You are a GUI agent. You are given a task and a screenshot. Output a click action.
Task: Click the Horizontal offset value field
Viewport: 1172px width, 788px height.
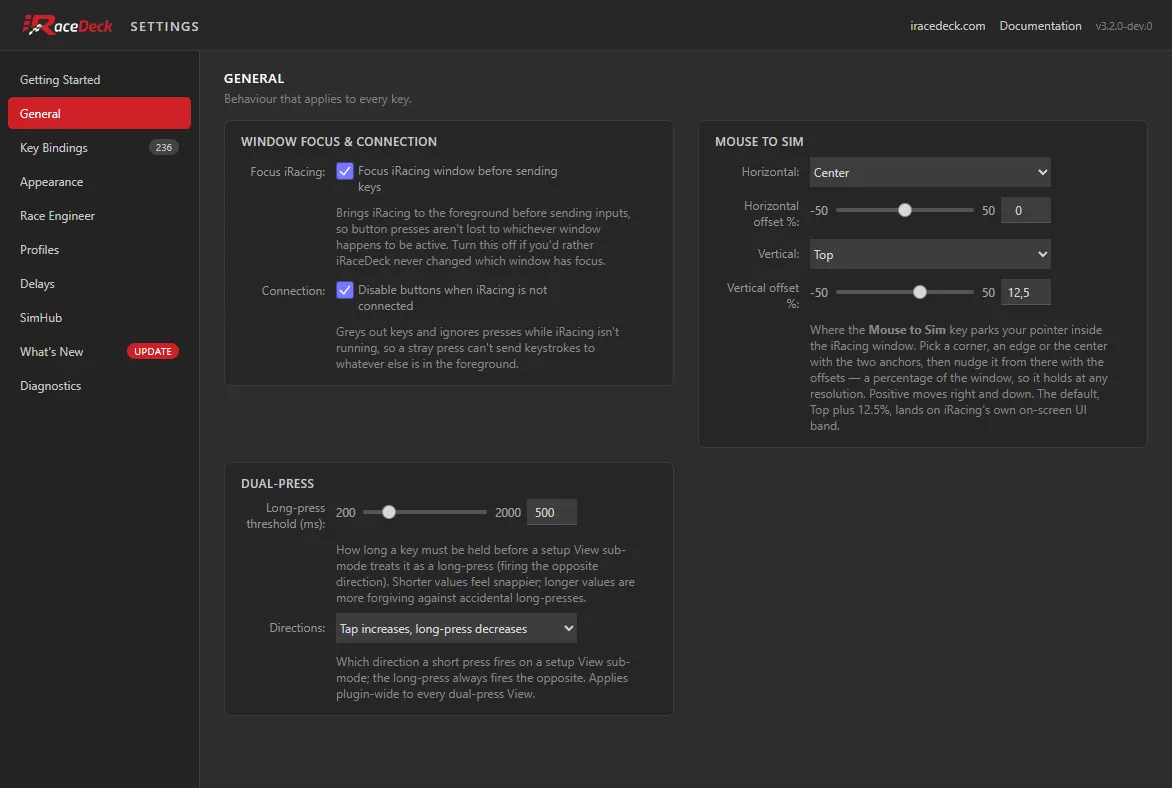pyautogui.click(x=1026, y=211)
